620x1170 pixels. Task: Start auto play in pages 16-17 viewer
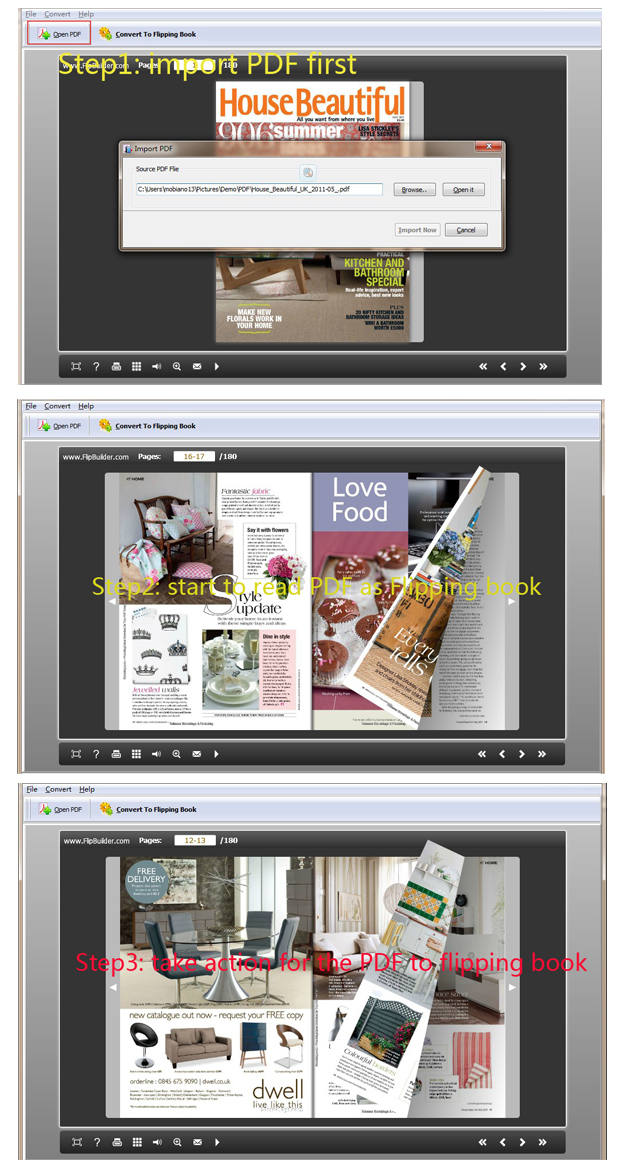click(x=216, y=754)
